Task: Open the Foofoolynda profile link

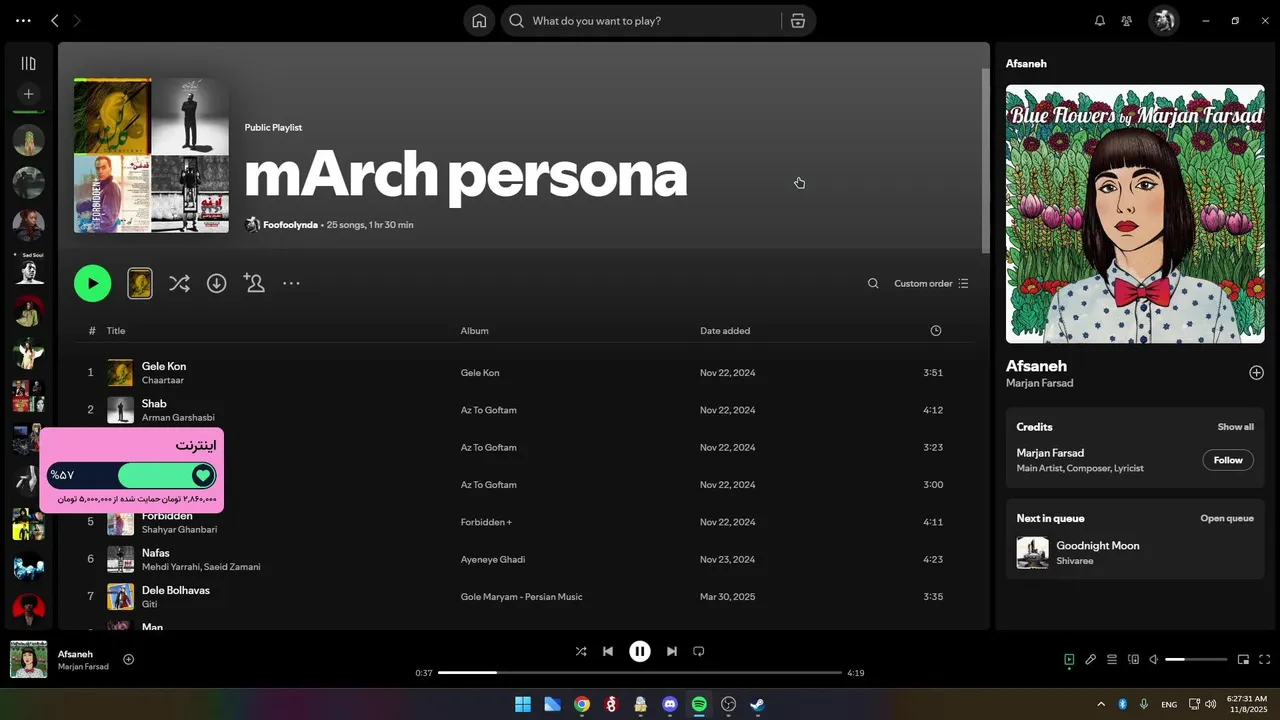Action: [x=290, y=225]
